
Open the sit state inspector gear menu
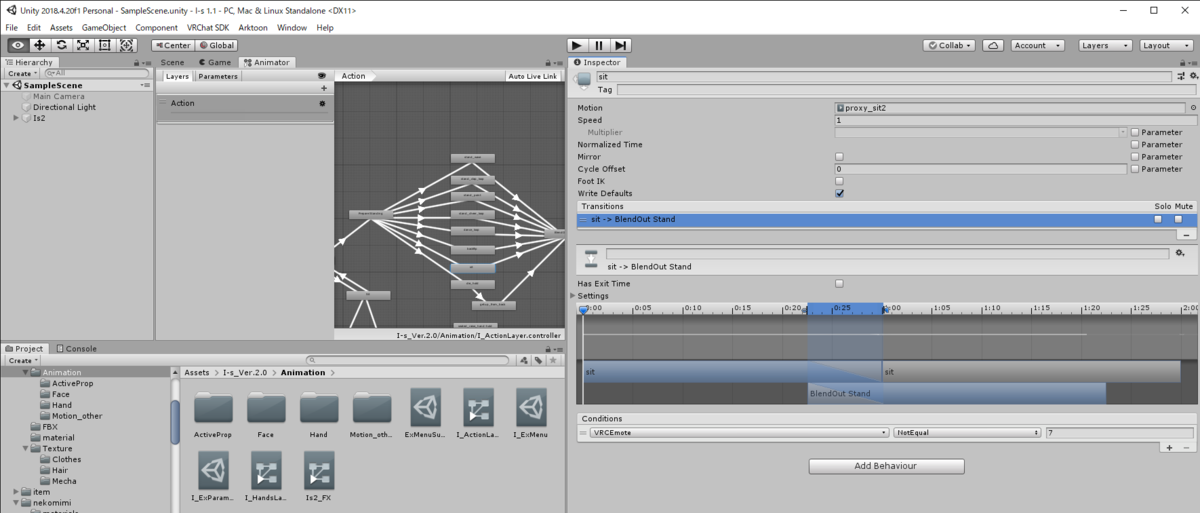1192,76
